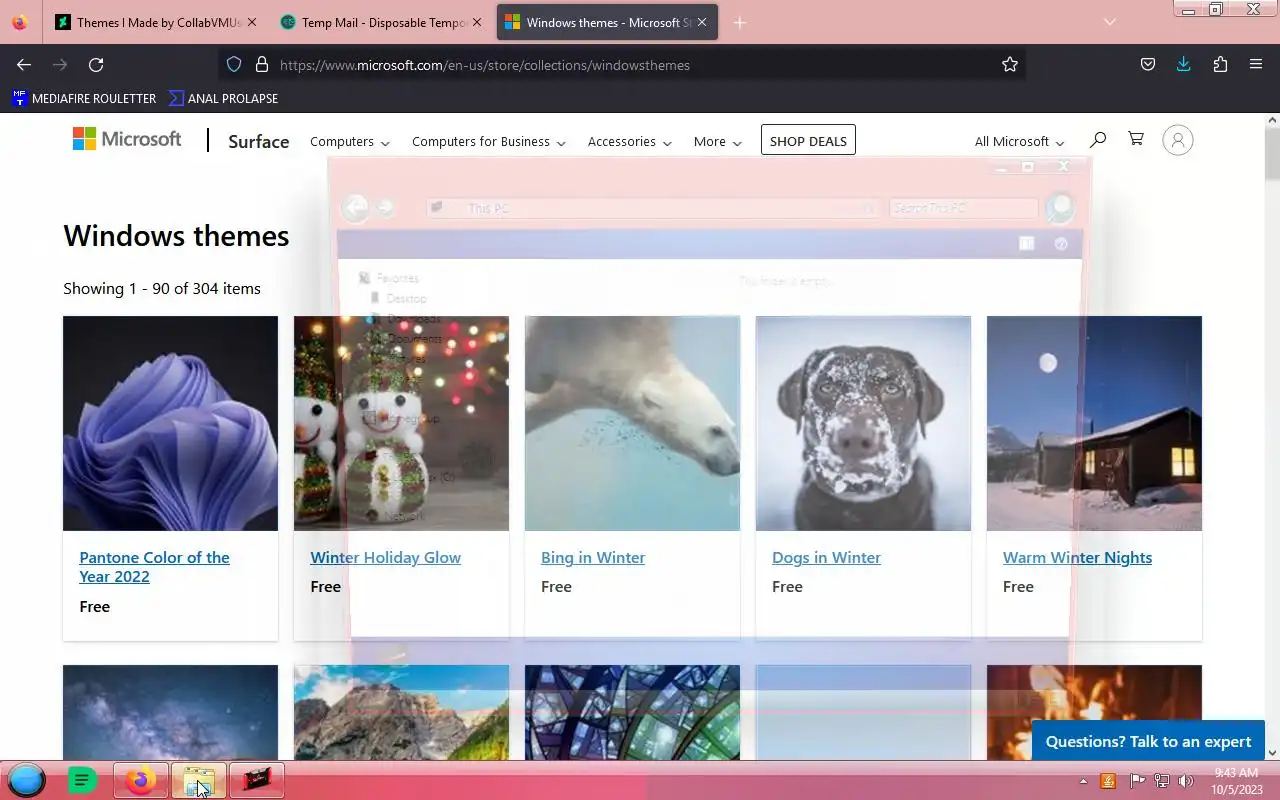Show hidden system tray icons

coord(1083,781)
